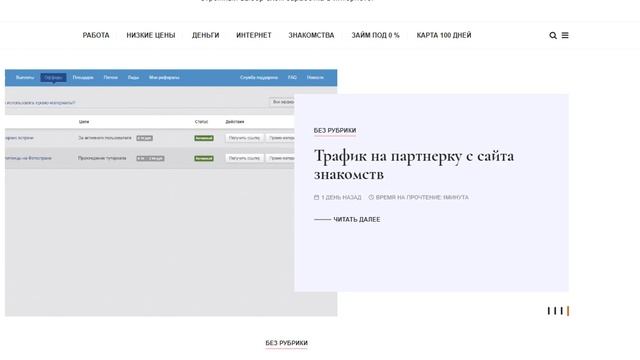This screenshot has width=640, height=360.
Task: Open the site search magnifier icon
Action: pos(553,36)
